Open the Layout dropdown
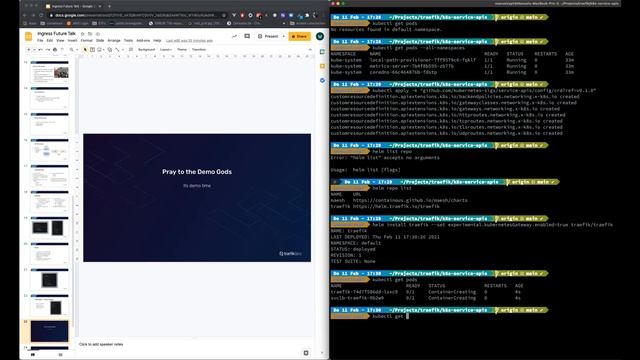The height and width of the screenshot is (360, 640). pyautogui.click(x=166, y=49)
